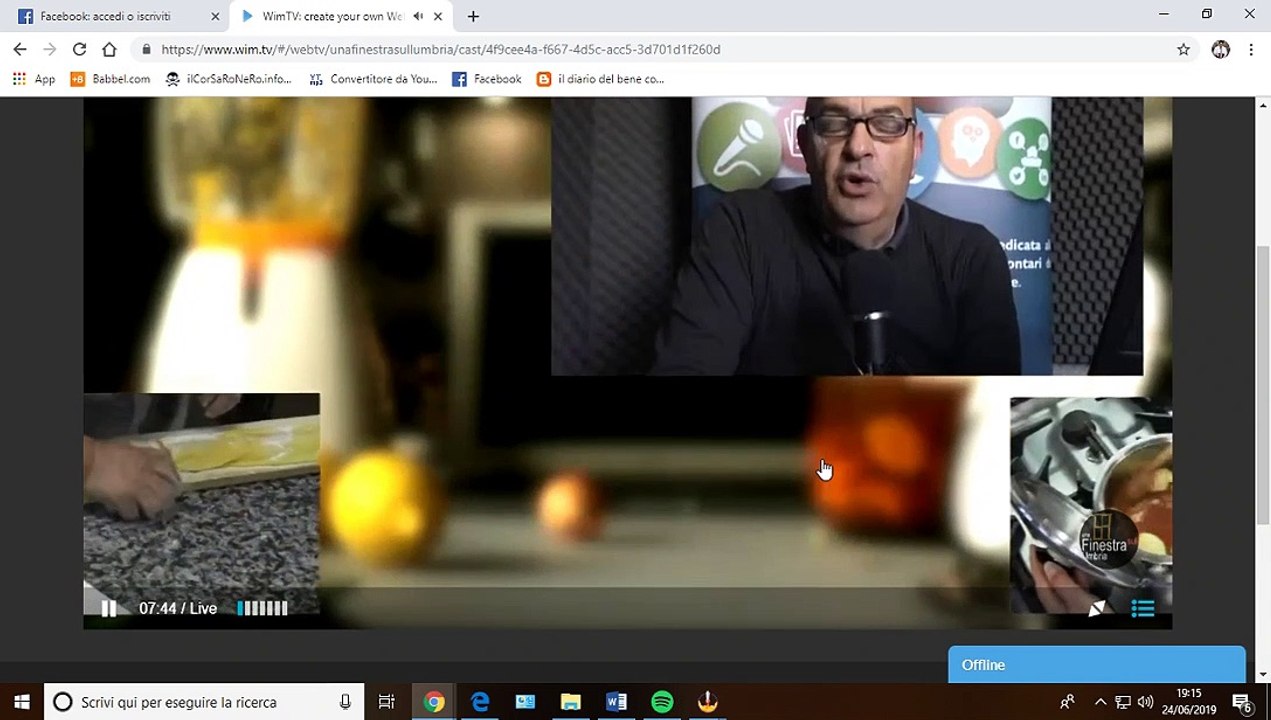Open the ilCorSaRoNeRo.info bookmark

click(229, 79)
